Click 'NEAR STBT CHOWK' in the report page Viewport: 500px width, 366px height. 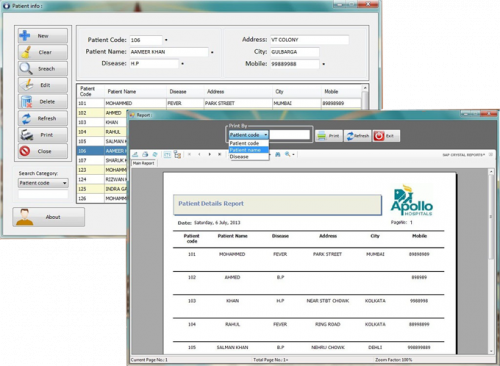328,301
